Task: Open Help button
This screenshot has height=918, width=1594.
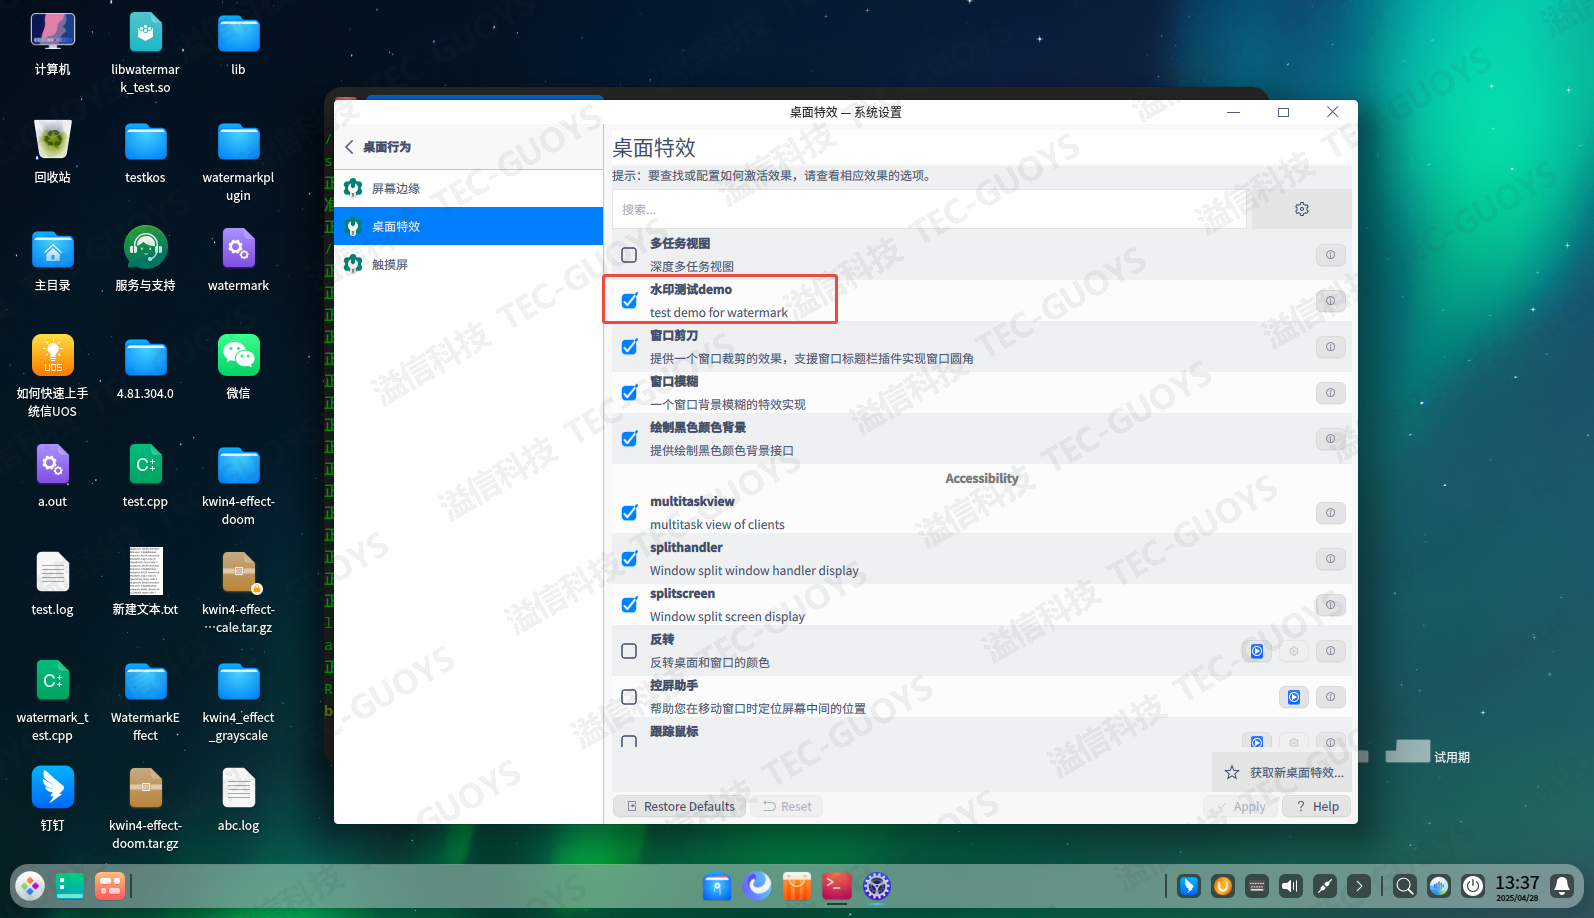Action: pos(1317,806)
